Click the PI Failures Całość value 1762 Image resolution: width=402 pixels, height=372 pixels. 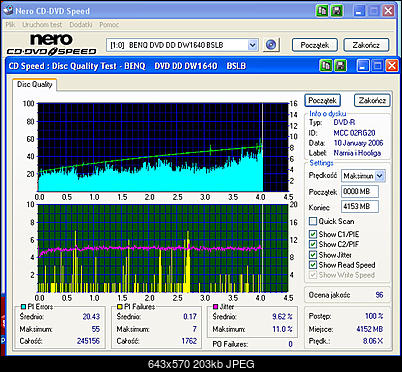[189, 341]
